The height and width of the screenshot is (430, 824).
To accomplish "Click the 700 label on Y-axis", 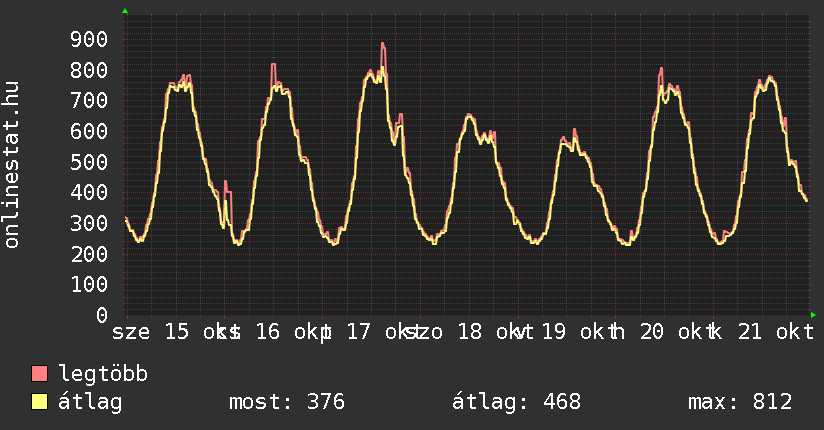I will (89, 100).
